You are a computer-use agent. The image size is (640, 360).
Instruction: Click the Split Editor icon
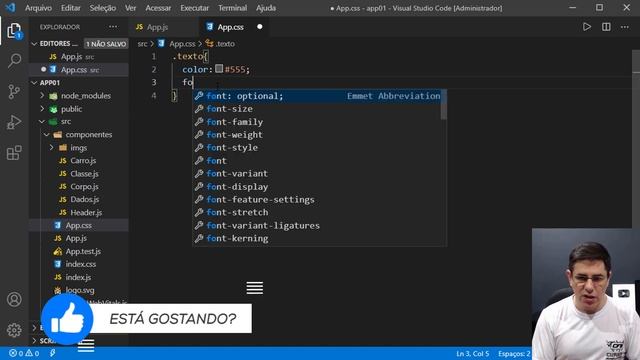tap(606, 27)
